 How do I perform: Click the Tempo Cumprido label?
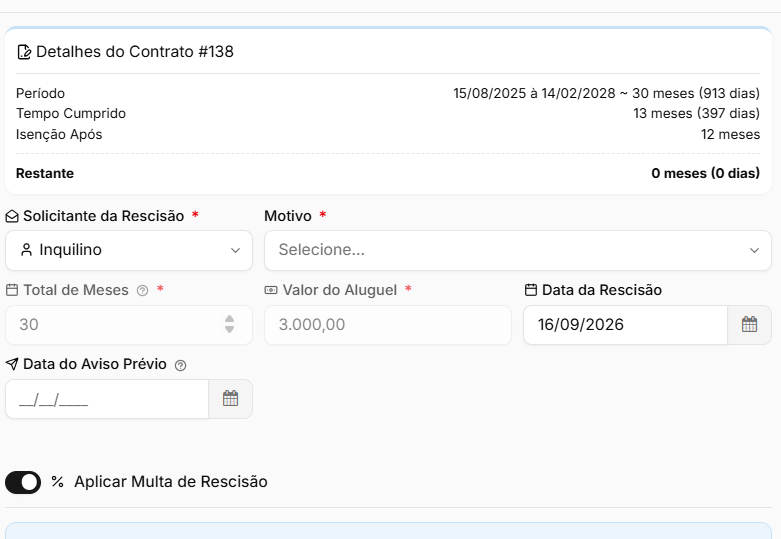click(71, 114)
